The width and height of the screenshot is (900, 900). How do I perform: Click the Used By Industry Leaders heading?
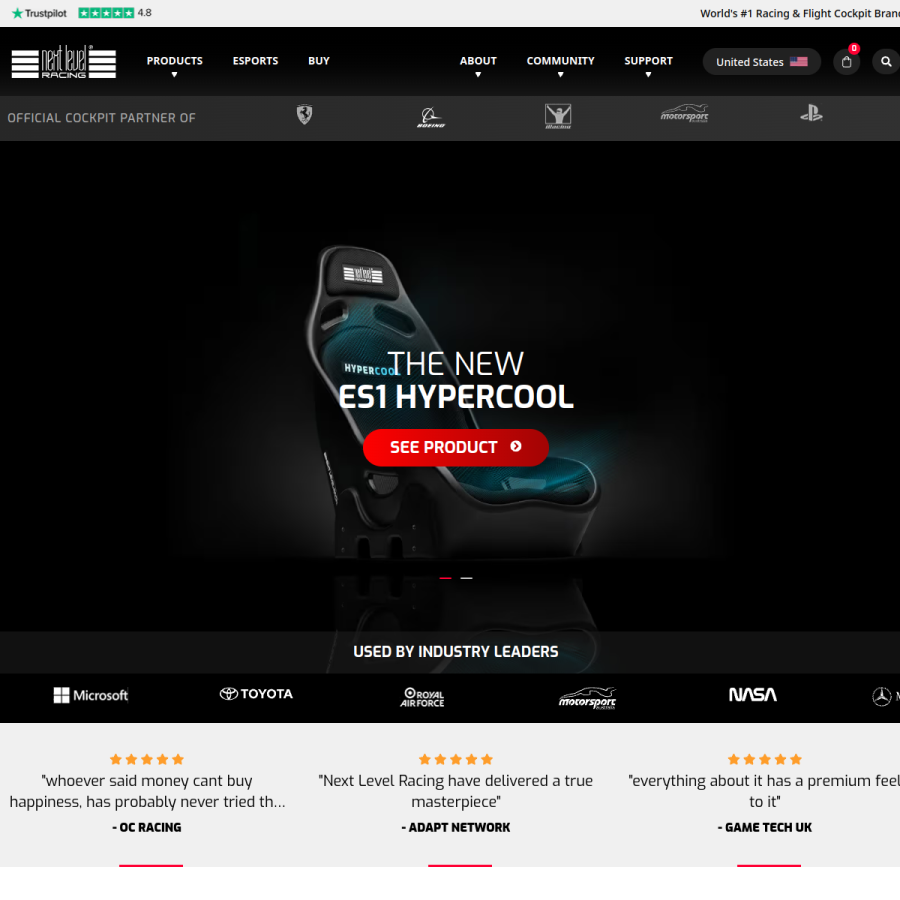coord(456,651)
